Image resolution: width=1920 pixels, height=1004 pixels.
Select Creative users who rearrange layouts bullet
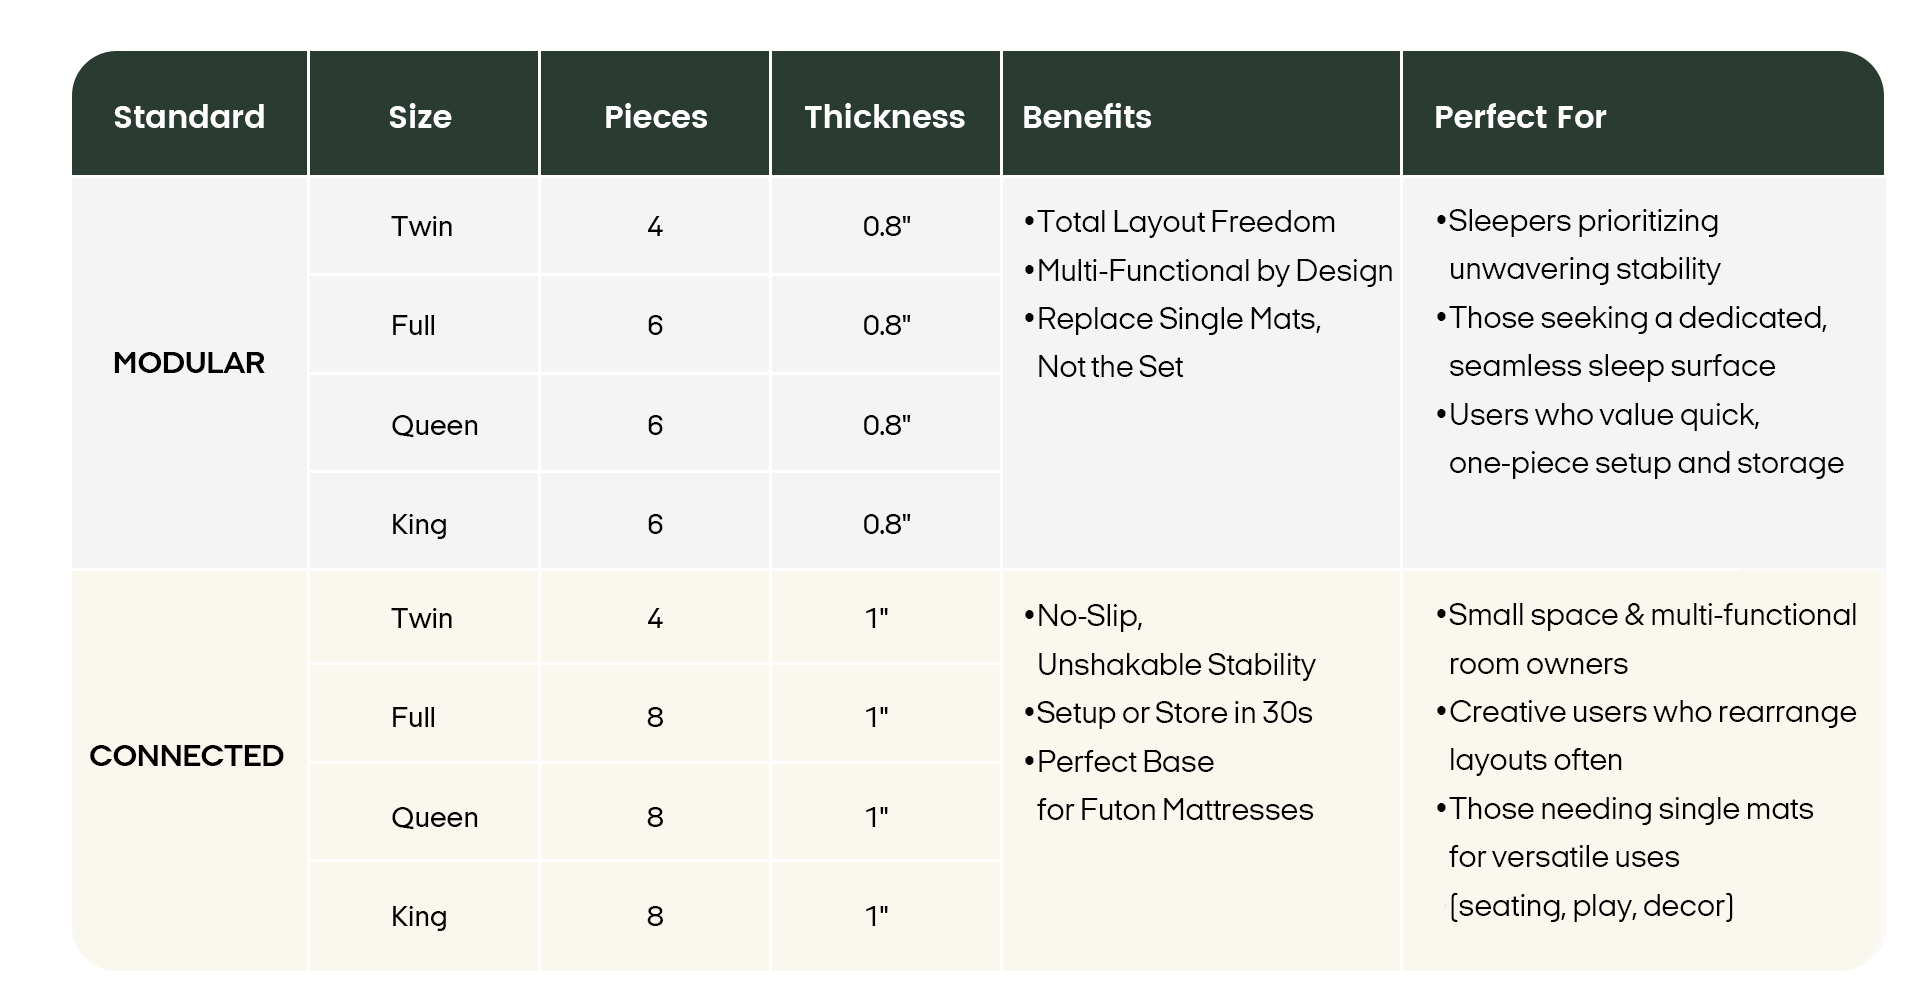(x=1651, y=736)
